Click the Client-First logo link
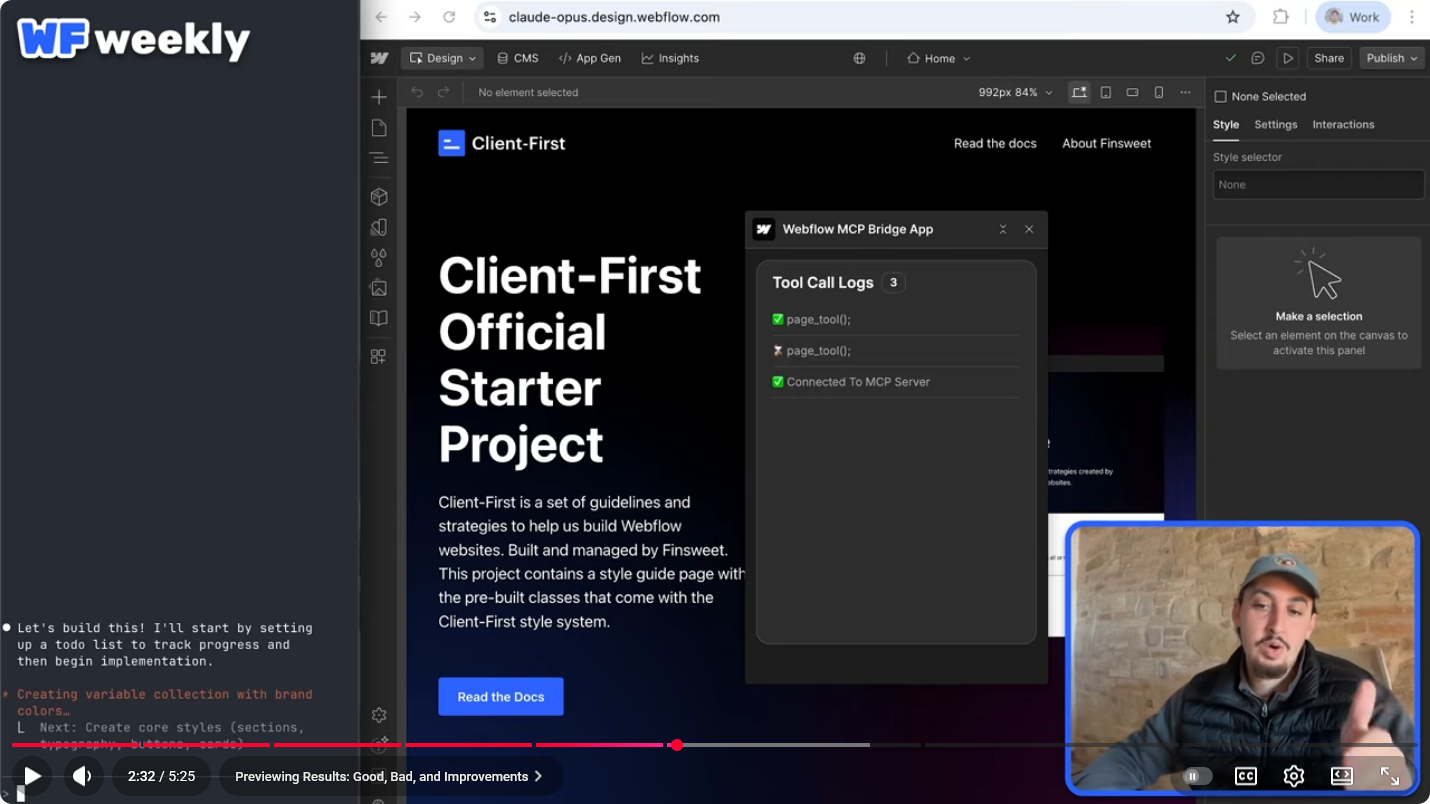Image resolution: width=1430 pixels, height=804 pixels. point(502,143)
